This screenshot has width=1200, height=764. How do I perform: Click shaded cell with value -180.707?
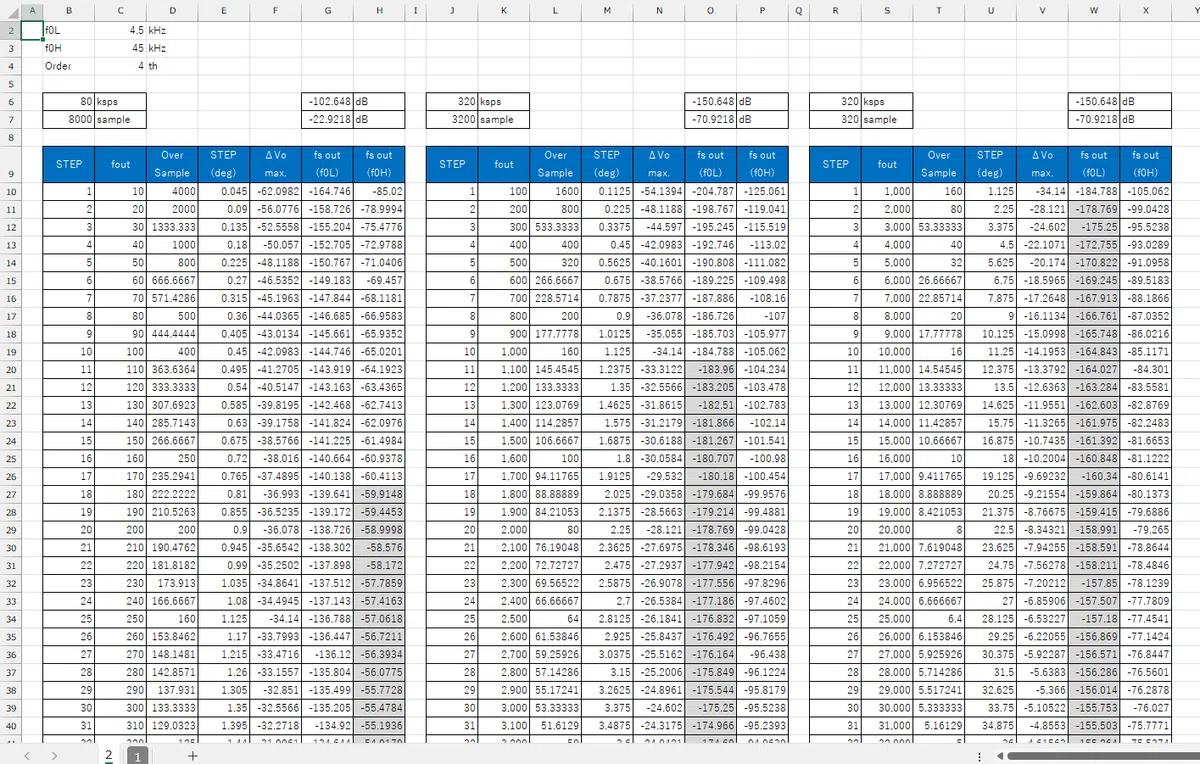[x=710, y=458]
